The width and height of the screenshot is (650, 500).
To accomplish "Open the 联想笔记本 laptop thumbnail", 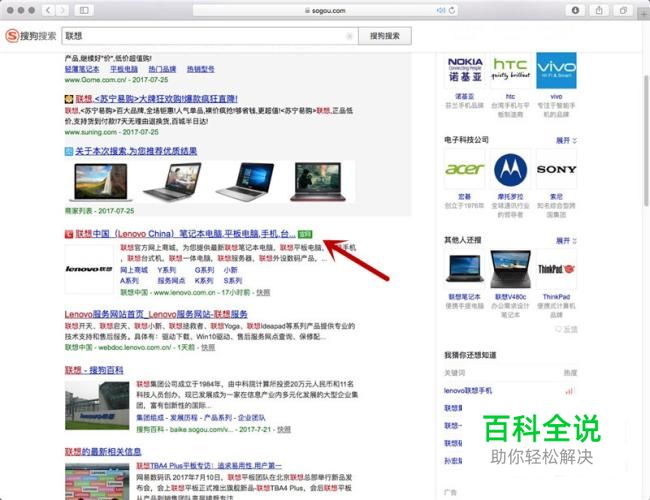I will coord(465,269).
